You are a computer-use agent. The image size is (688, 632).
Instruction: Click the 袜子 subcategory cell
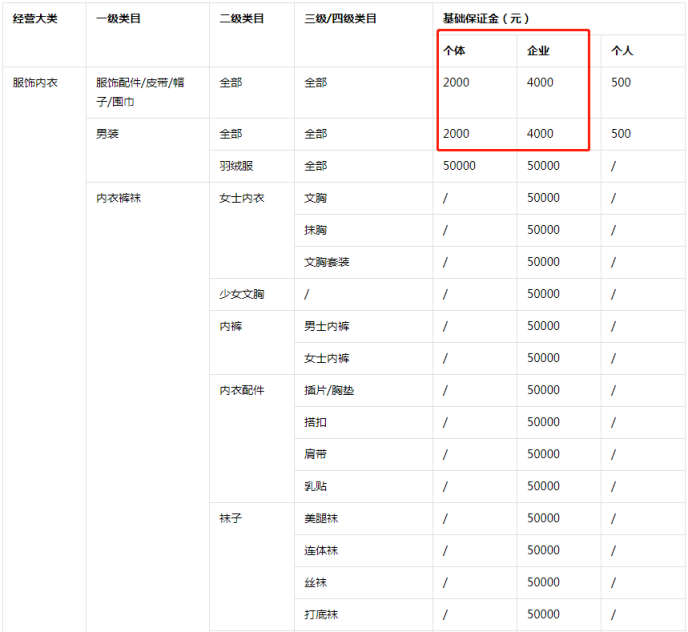click(x=231, y=518)
